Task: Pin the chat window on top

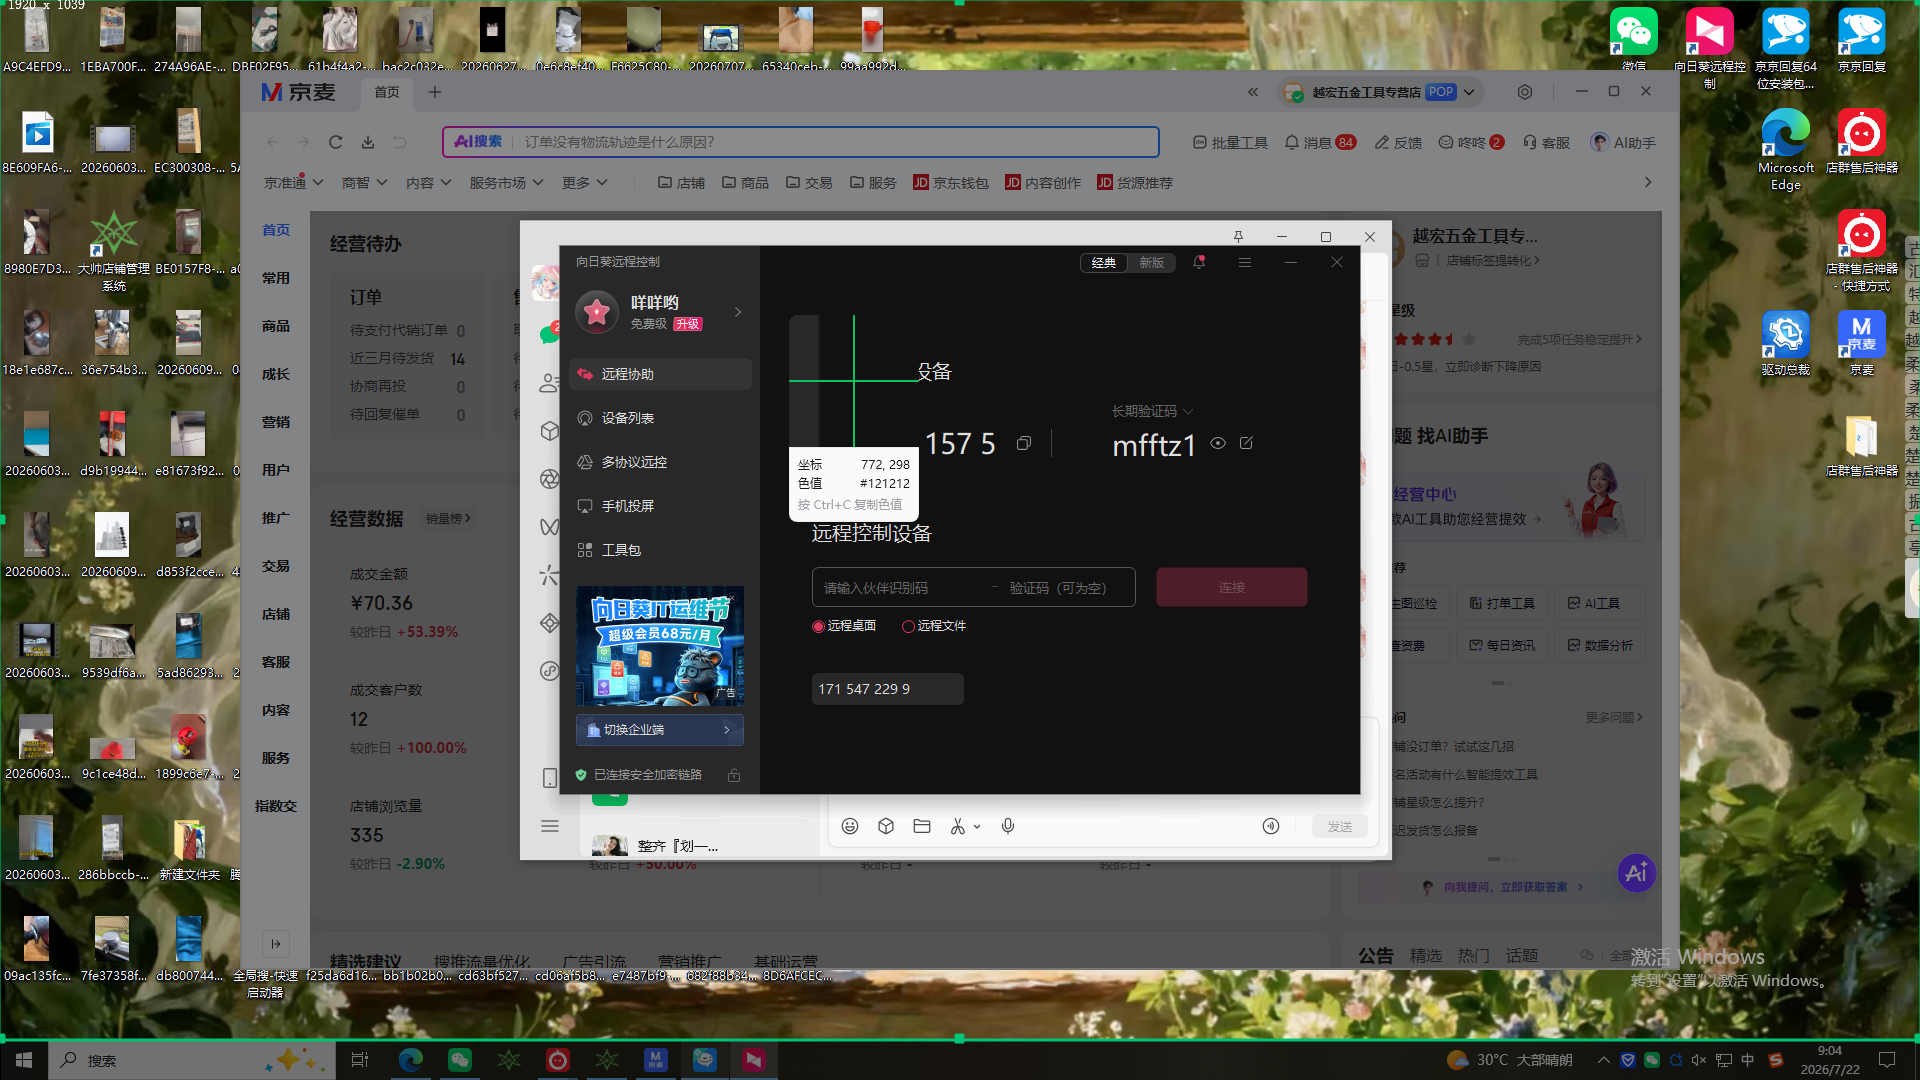Action: (x=1238, y=237)
